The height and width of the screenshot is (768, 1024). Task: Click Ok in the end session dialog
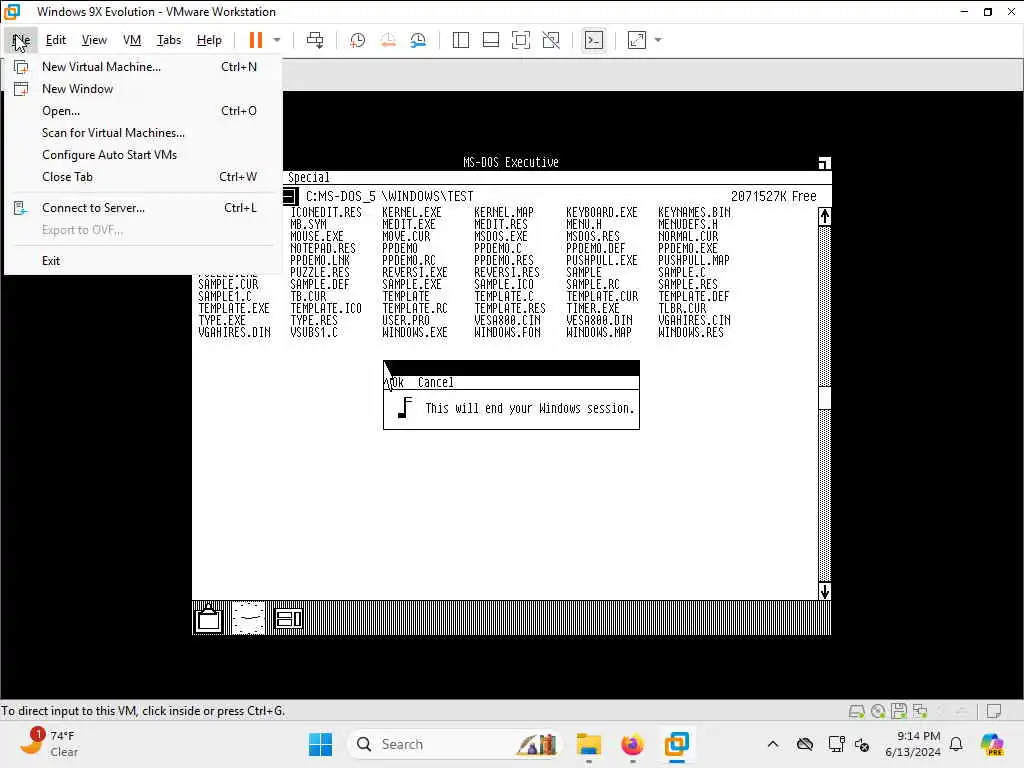click(x=396, y=383)
